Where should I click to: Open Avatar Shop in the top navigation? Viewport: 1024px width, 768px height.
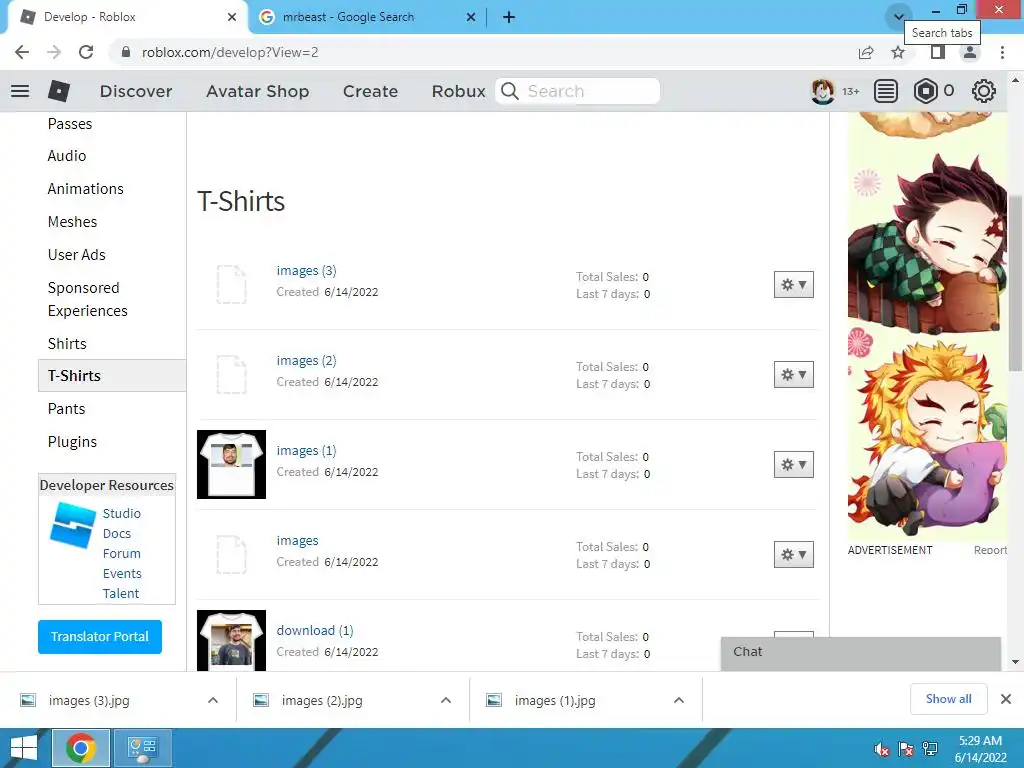click(x=257, y=91)
